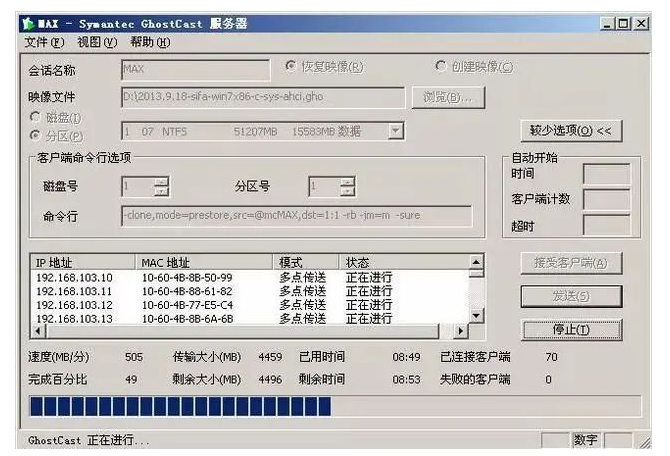Open the 视图(V) menu
670x456 pixels.
(x=97, y=42)
